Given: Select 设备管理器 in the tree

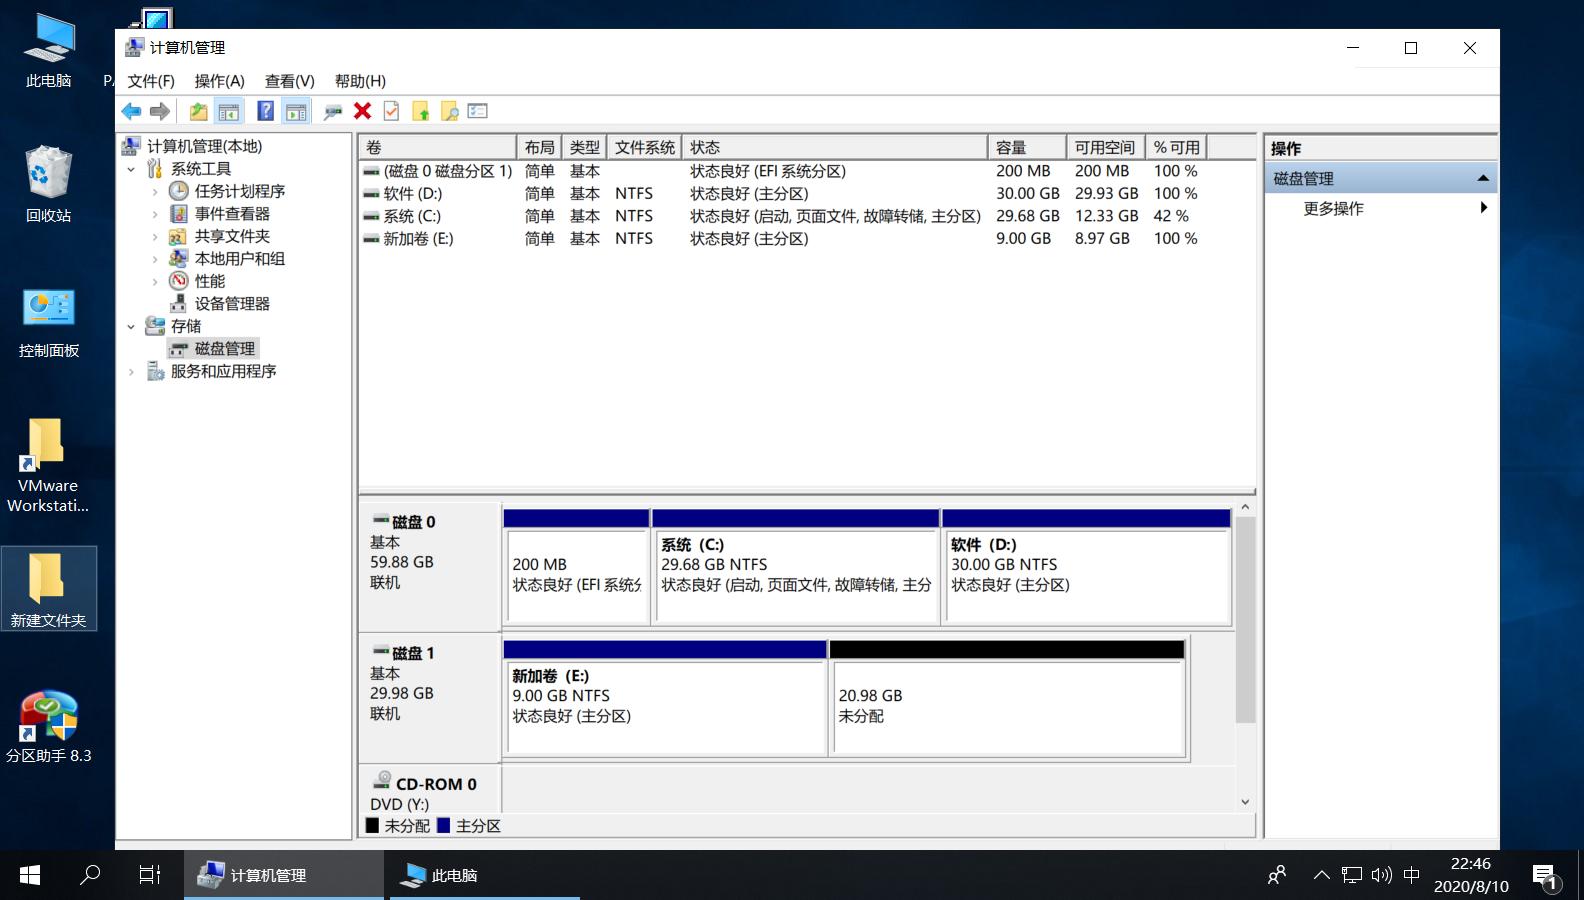Looking at the screenshot, I should point(232,303).
